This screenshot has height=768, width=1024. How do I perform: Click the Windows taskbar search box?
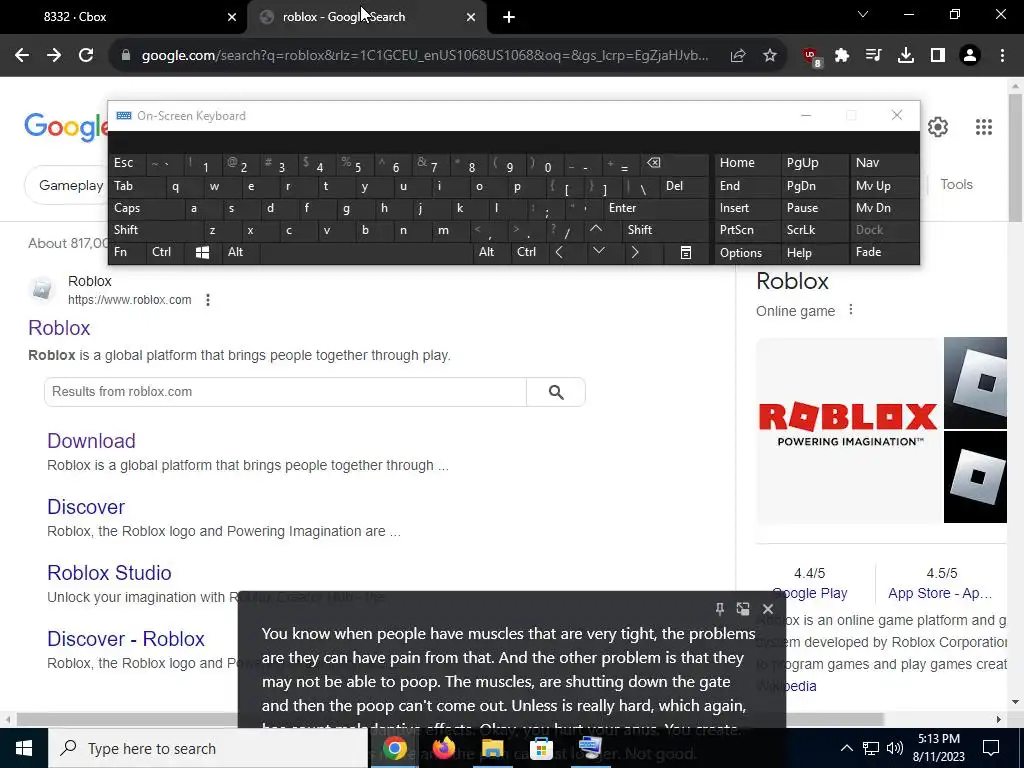click(x=208, y=748)
